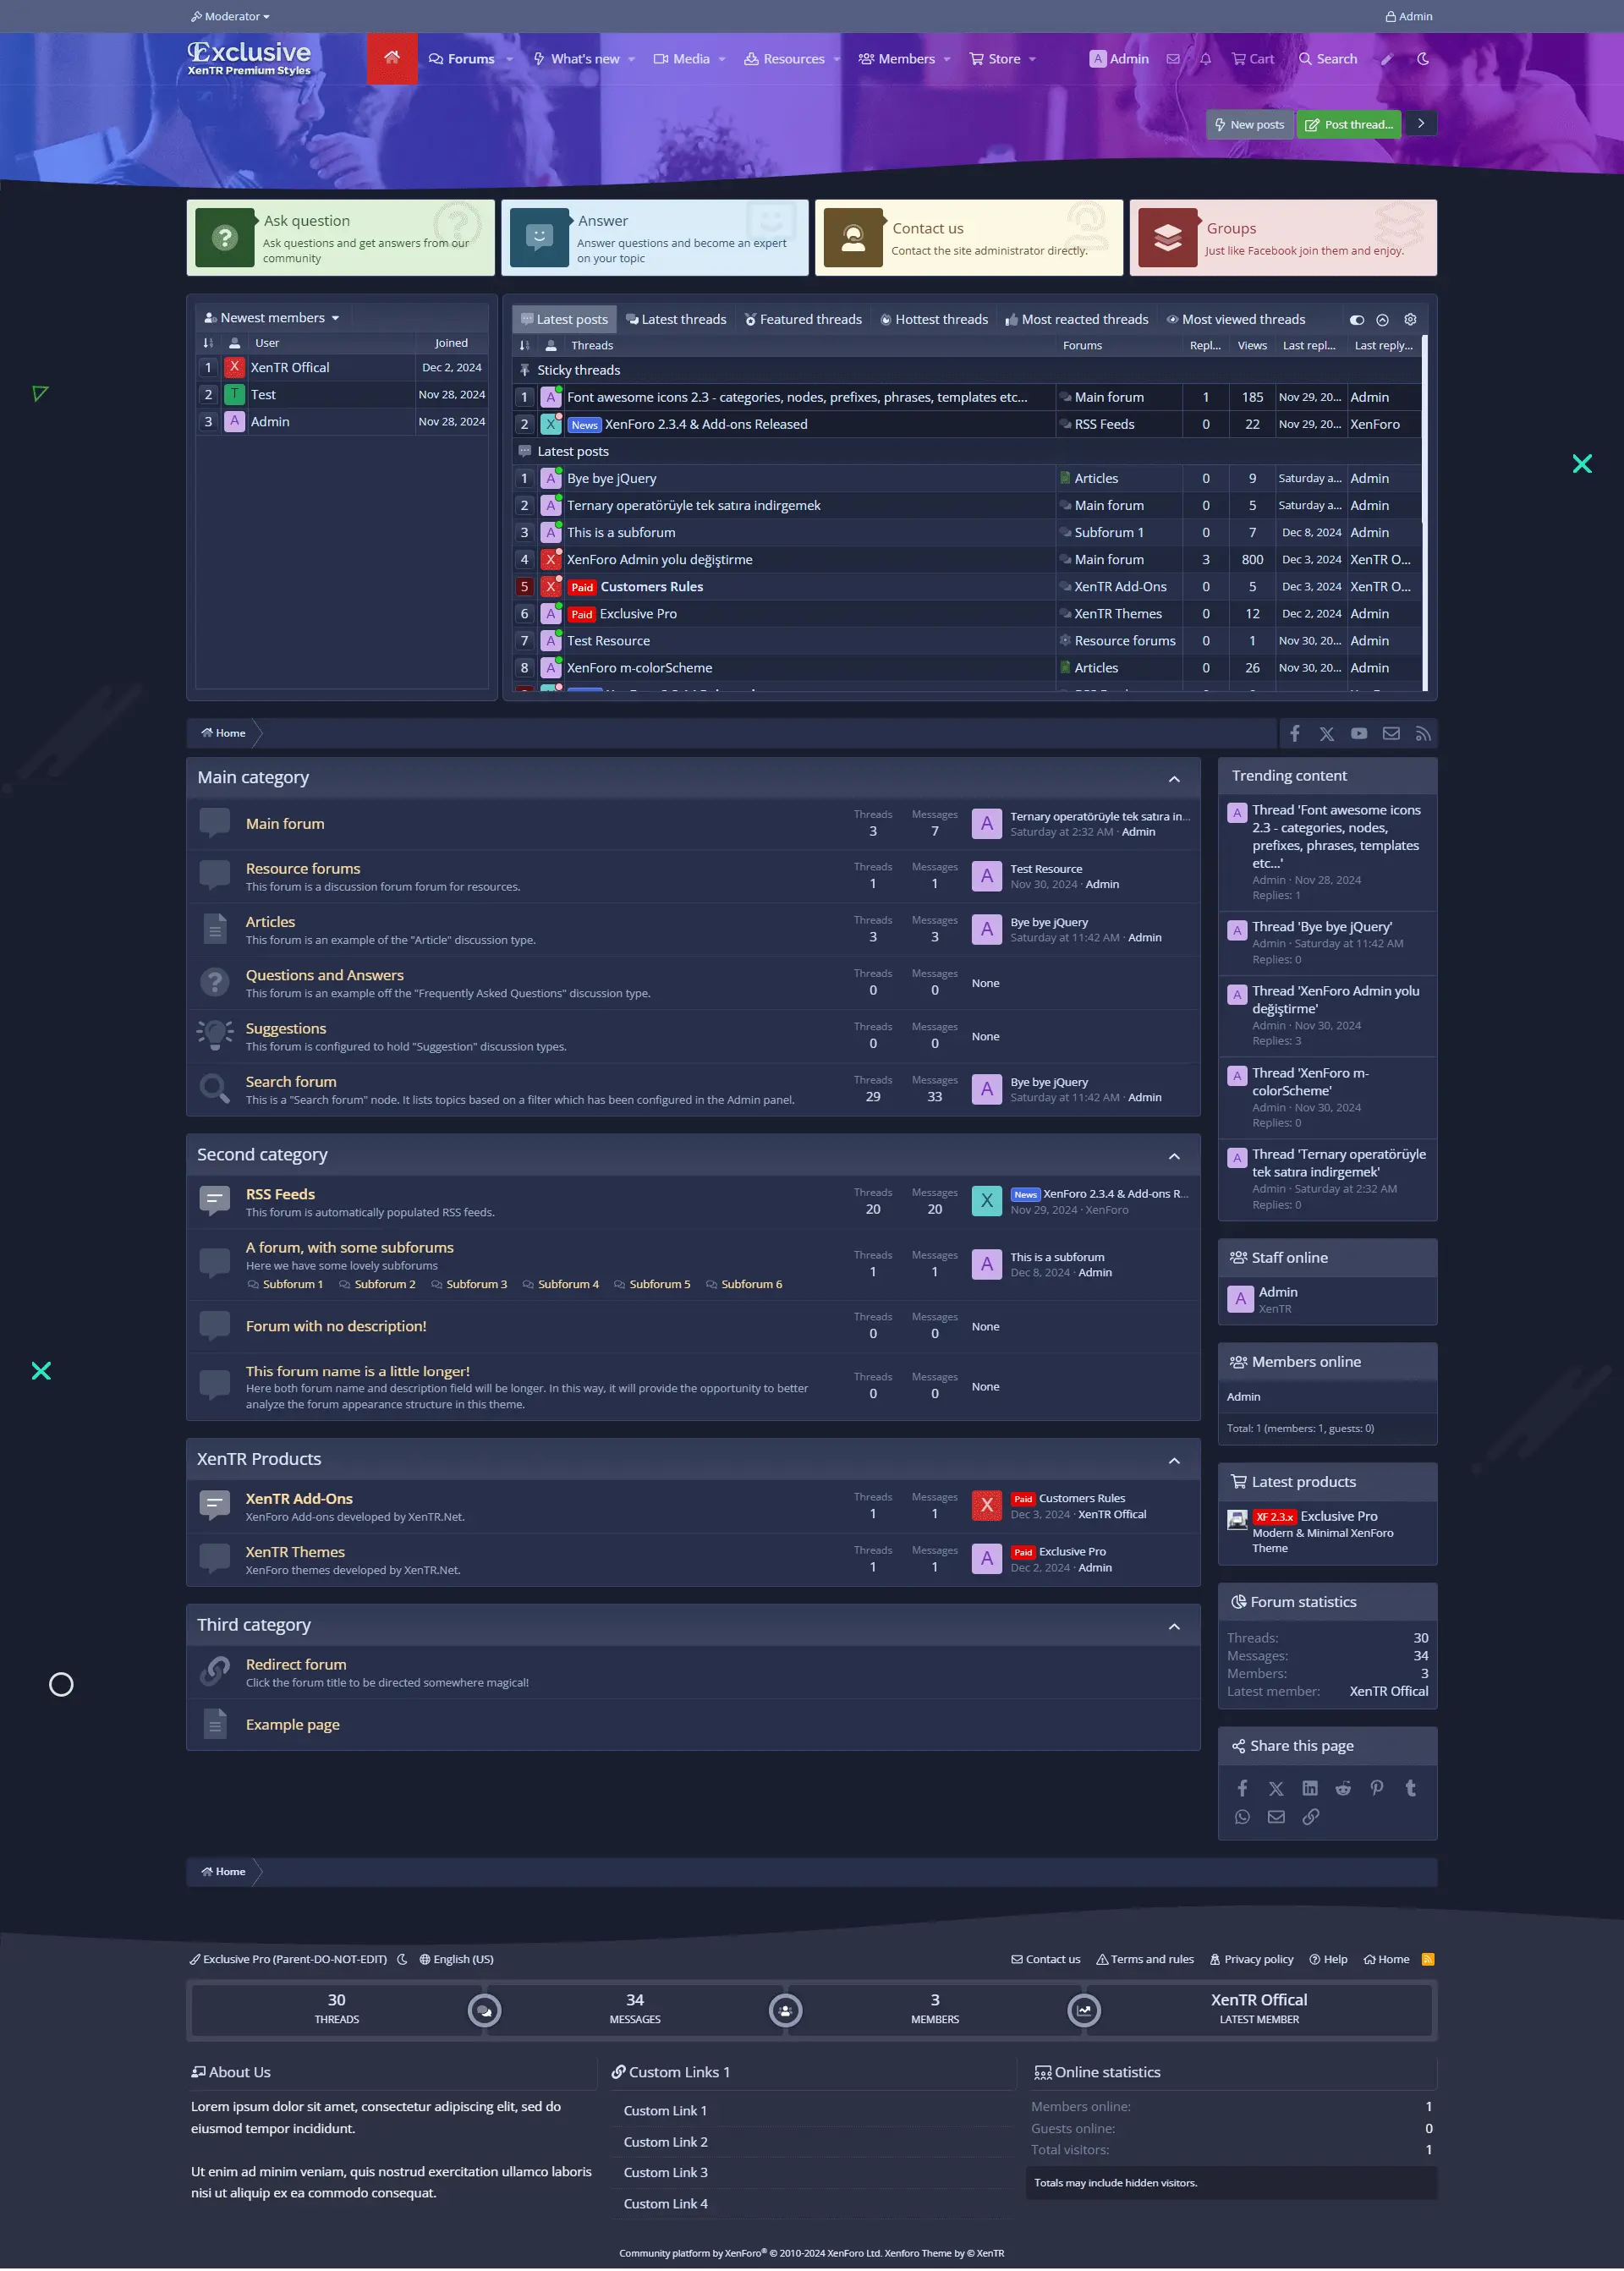Share this page on Reddit
Viewport: 1624px width, 2271px height.
tap(1342, 1787)
